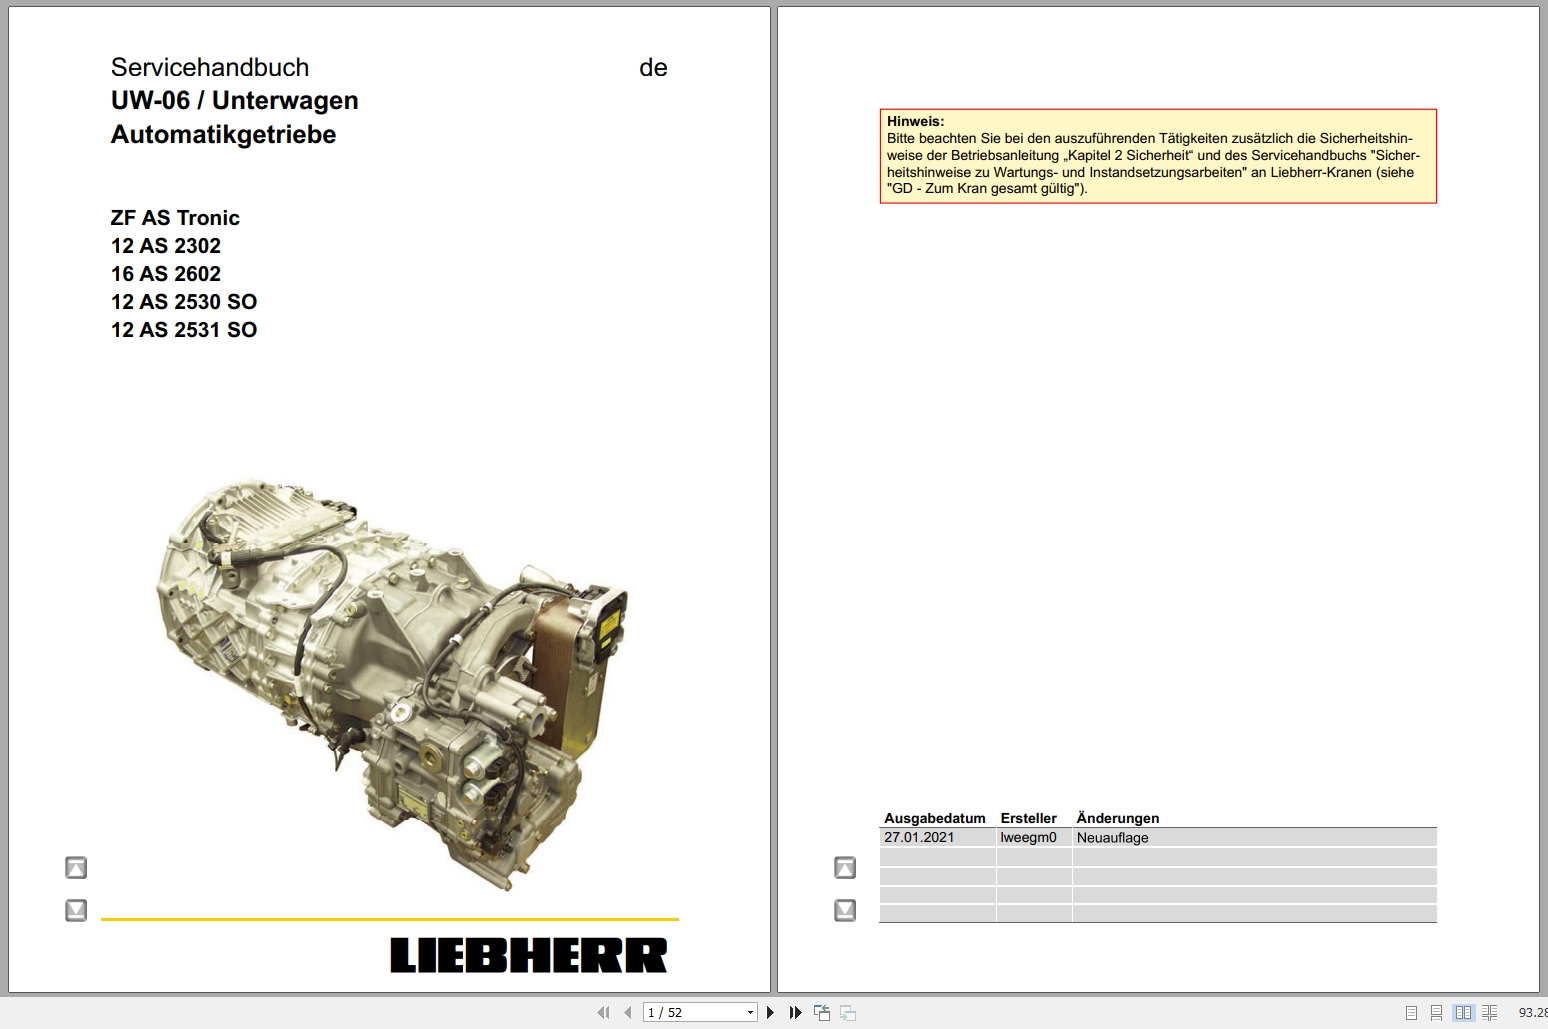Click the 'Automatikgetriebe' title
Viewport: 1548px width, 1029px height.
[223, 134]
